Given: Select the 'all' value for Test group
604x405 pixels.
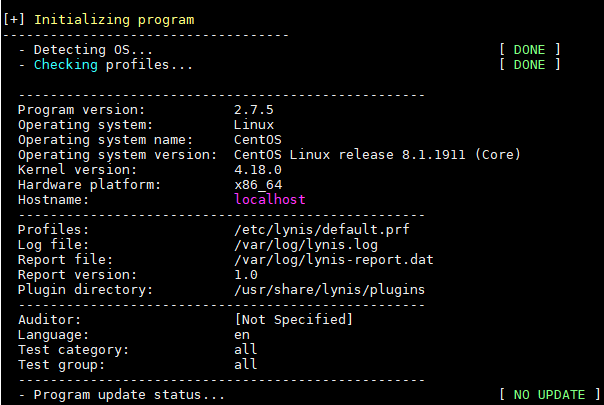Looking at the screenshot, I should (246, 365).
